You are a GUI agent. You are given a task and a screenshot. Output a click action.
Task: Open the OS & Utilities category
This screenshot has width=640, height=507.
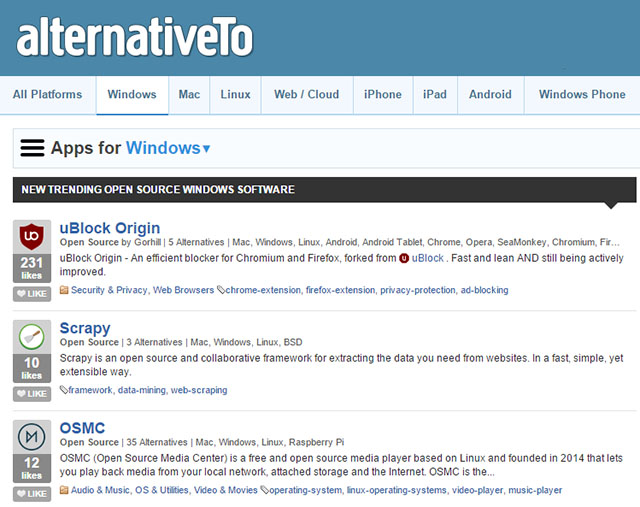[x=162, y=490]
